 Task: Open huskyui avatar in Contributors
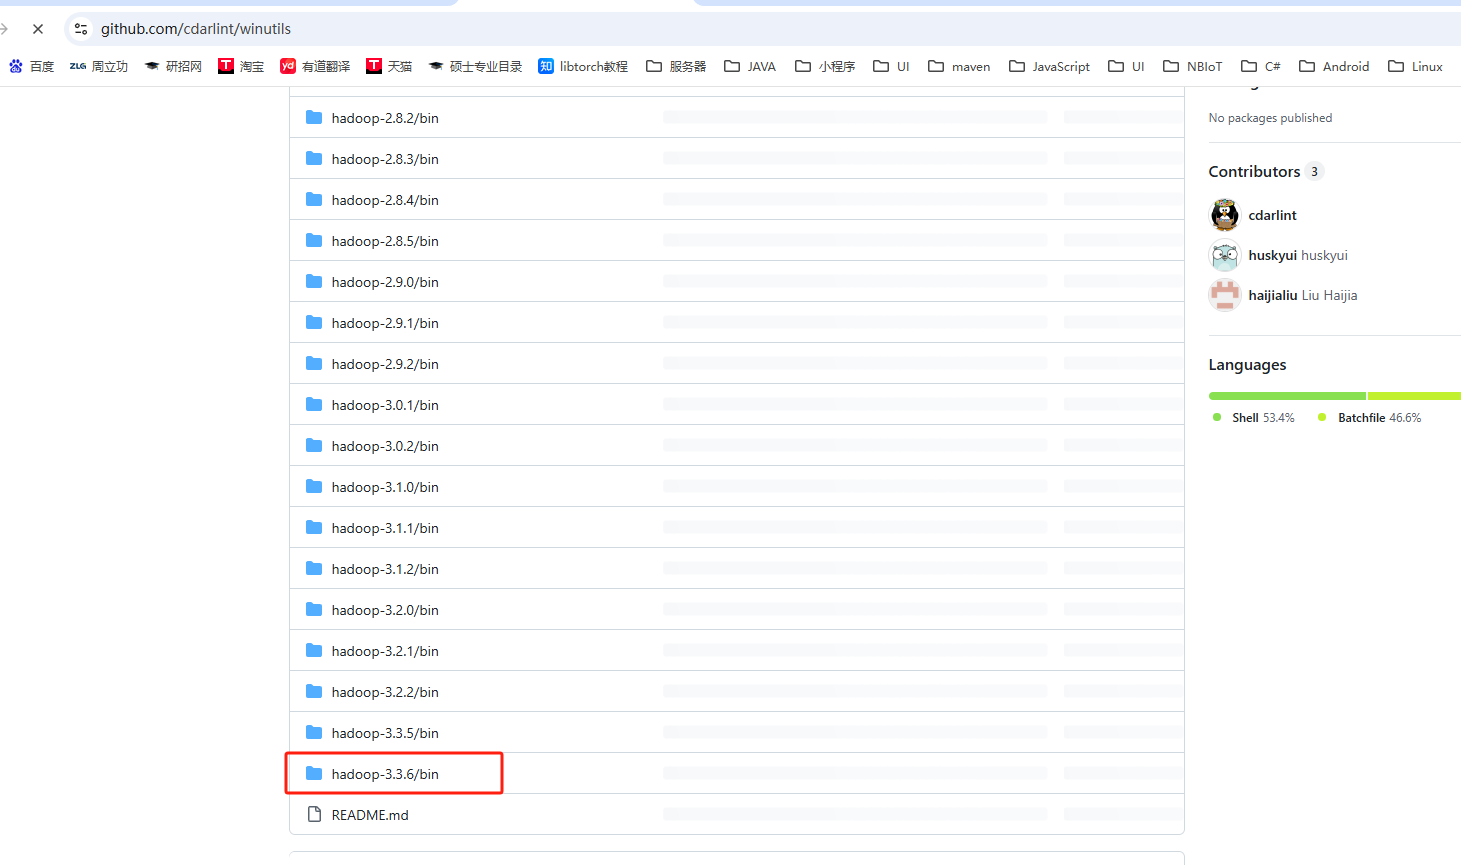1225,255
